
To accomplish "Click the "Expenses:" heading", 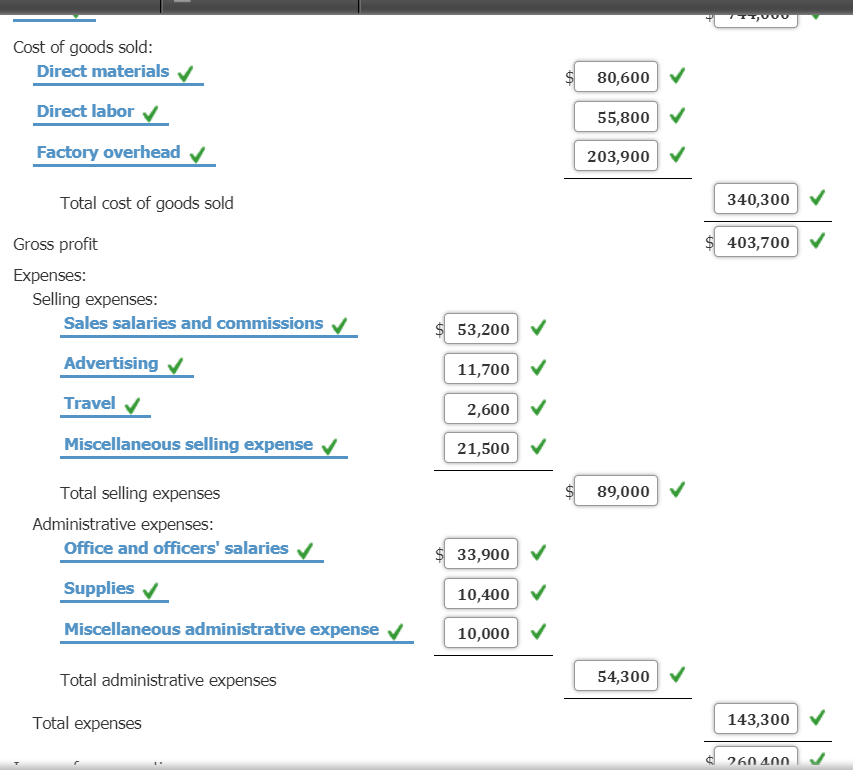I will tap(50, 276).
